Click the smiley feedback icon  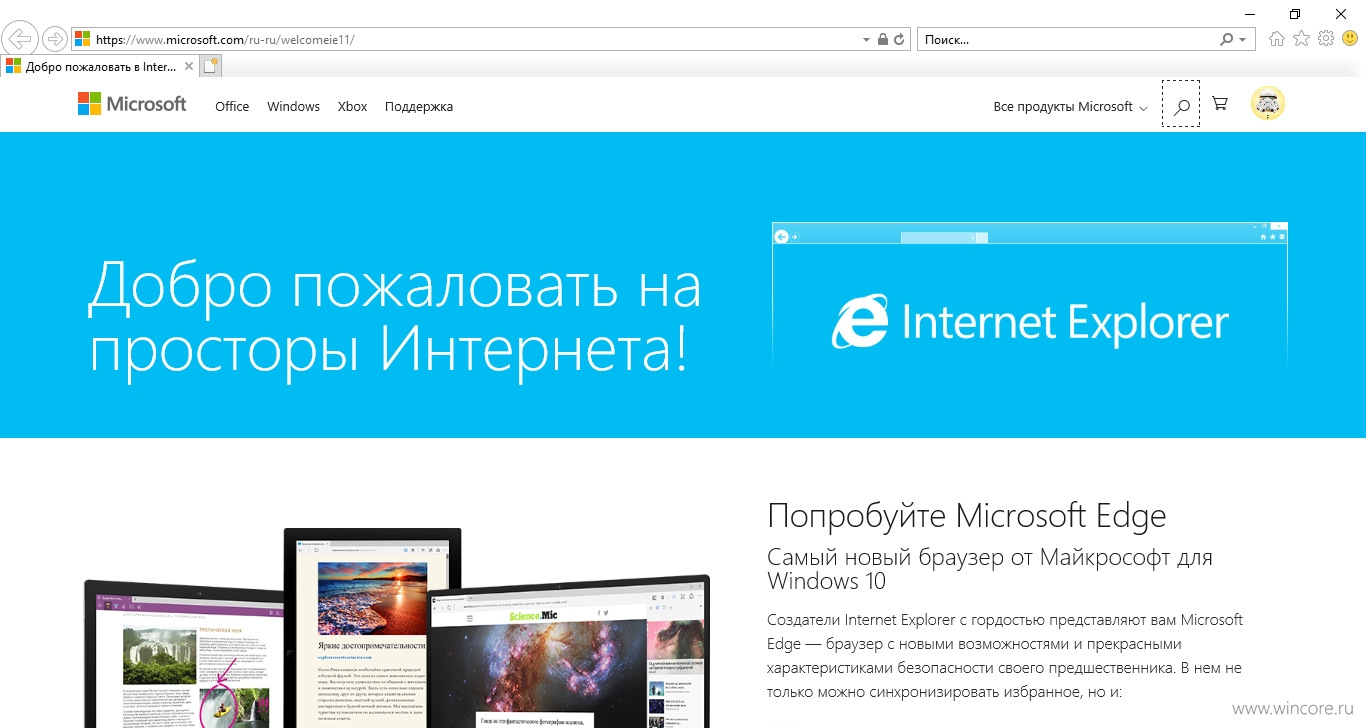tap(1350, 39)
